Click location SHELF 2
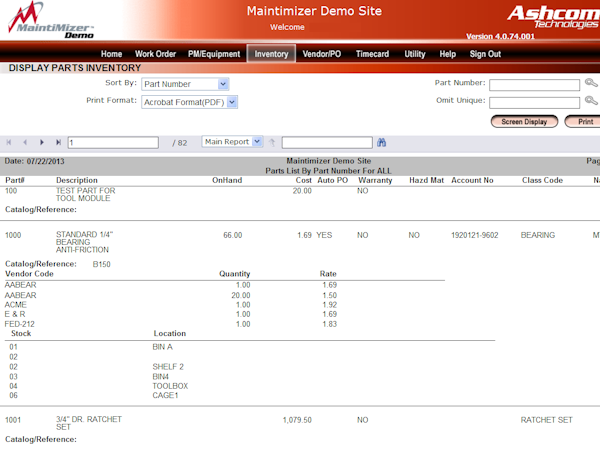Viewport: 600px width, 449px height. (x=168, y=367)
